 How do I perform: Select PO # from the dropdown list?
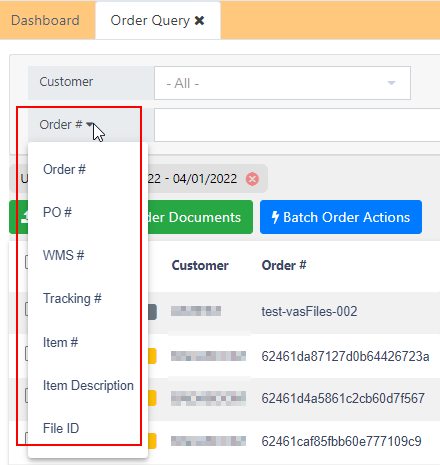pos(57,212)
